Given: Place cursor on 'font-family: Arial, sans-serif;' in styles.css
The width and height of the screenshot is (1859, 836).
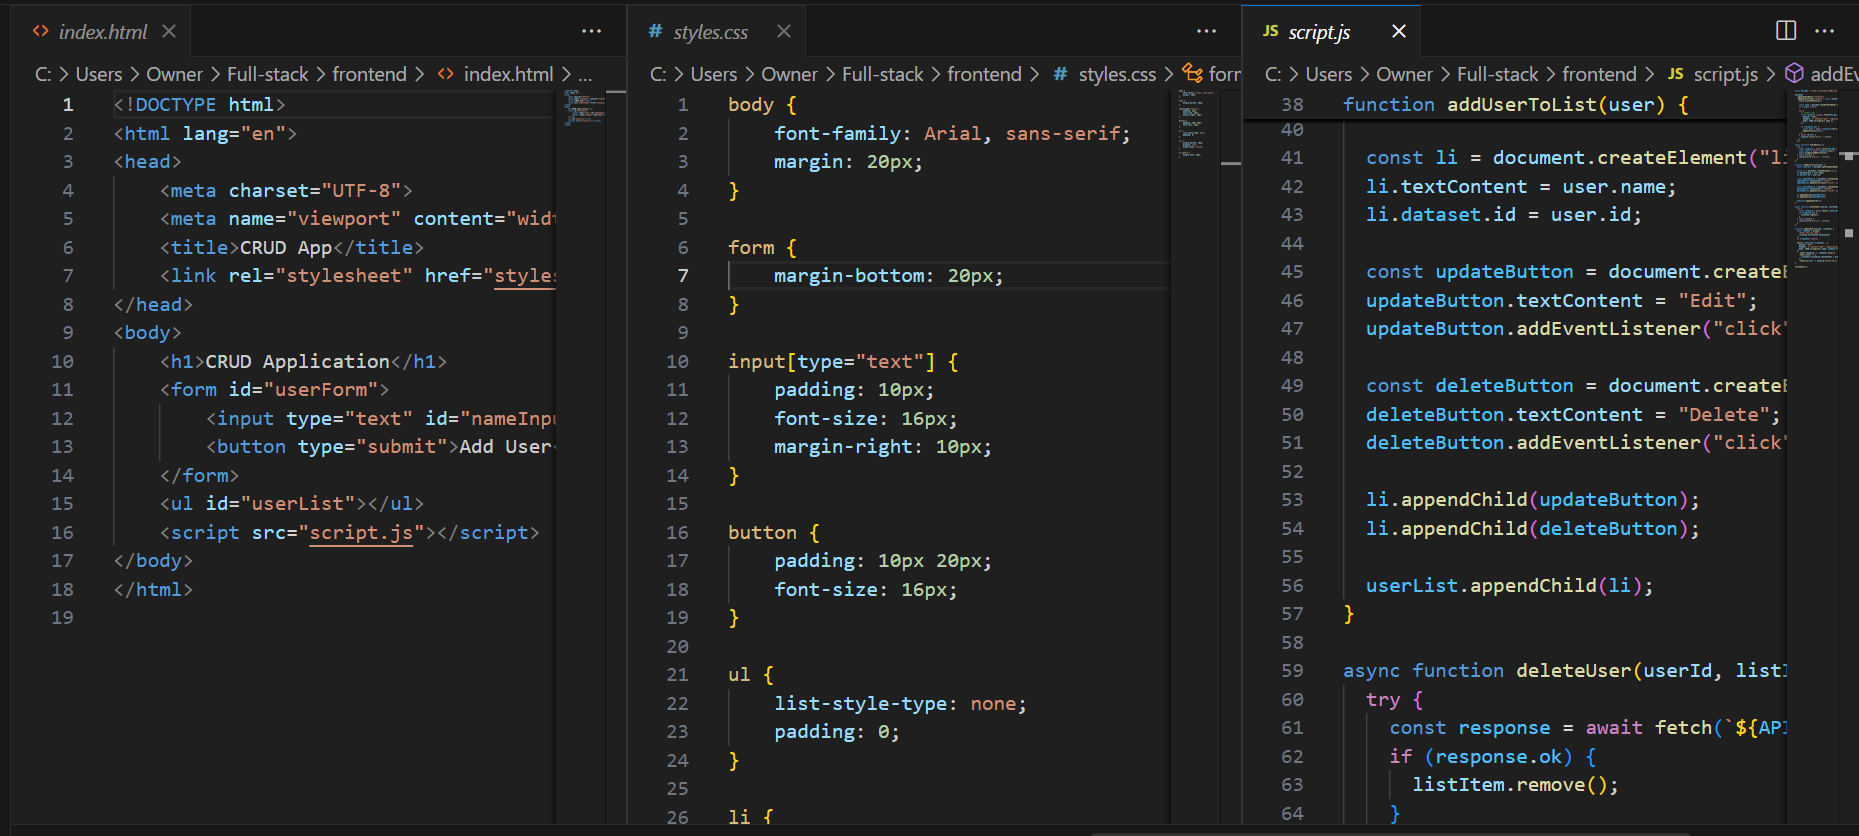Looking at the screenshot, I should point(952,134).
